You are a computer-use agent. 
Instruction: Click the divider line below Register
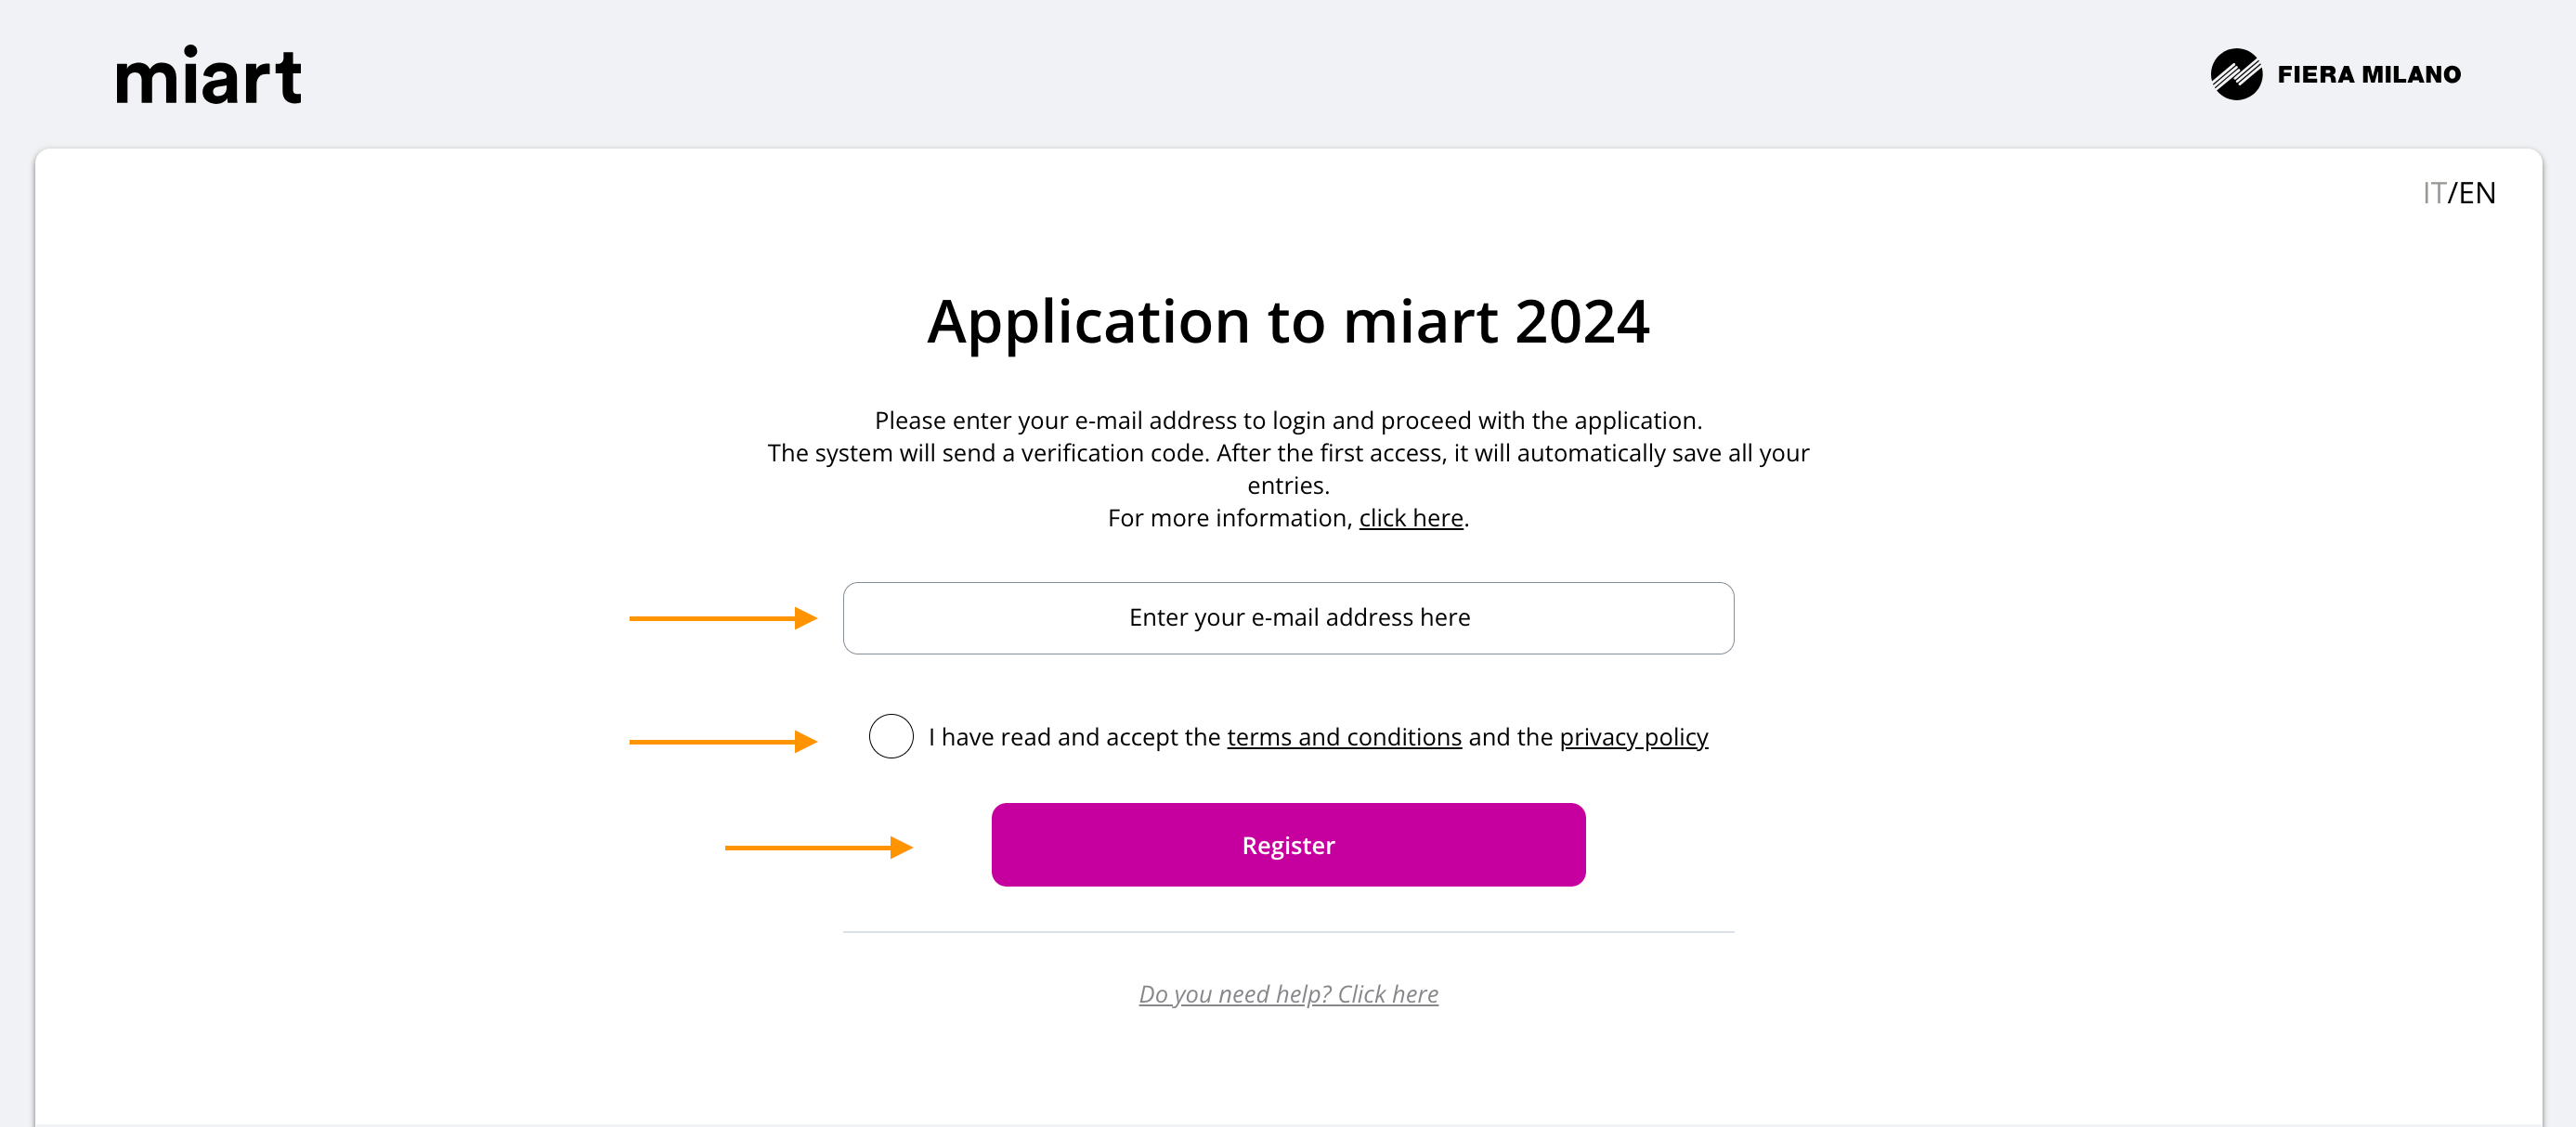pos(1288,932)
